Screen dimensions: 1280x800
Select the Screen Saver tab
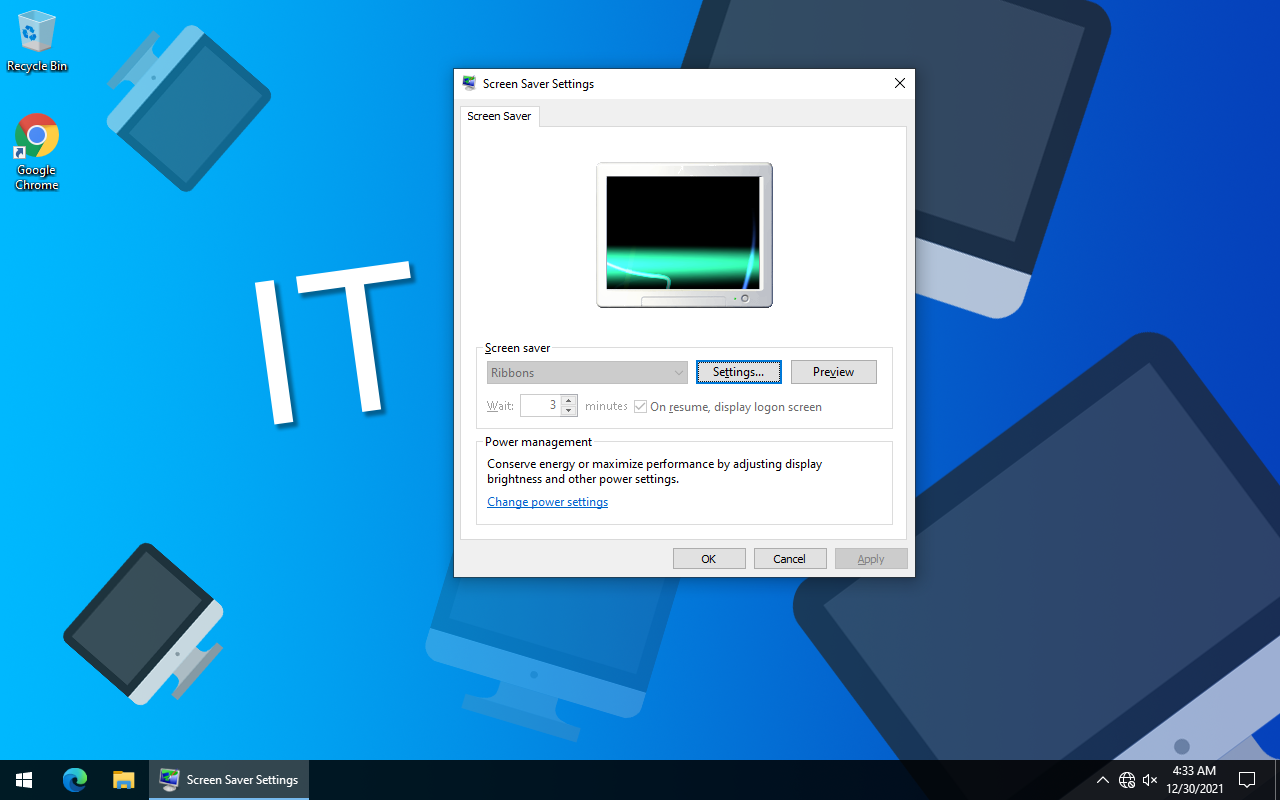click(x=499, y=116)
